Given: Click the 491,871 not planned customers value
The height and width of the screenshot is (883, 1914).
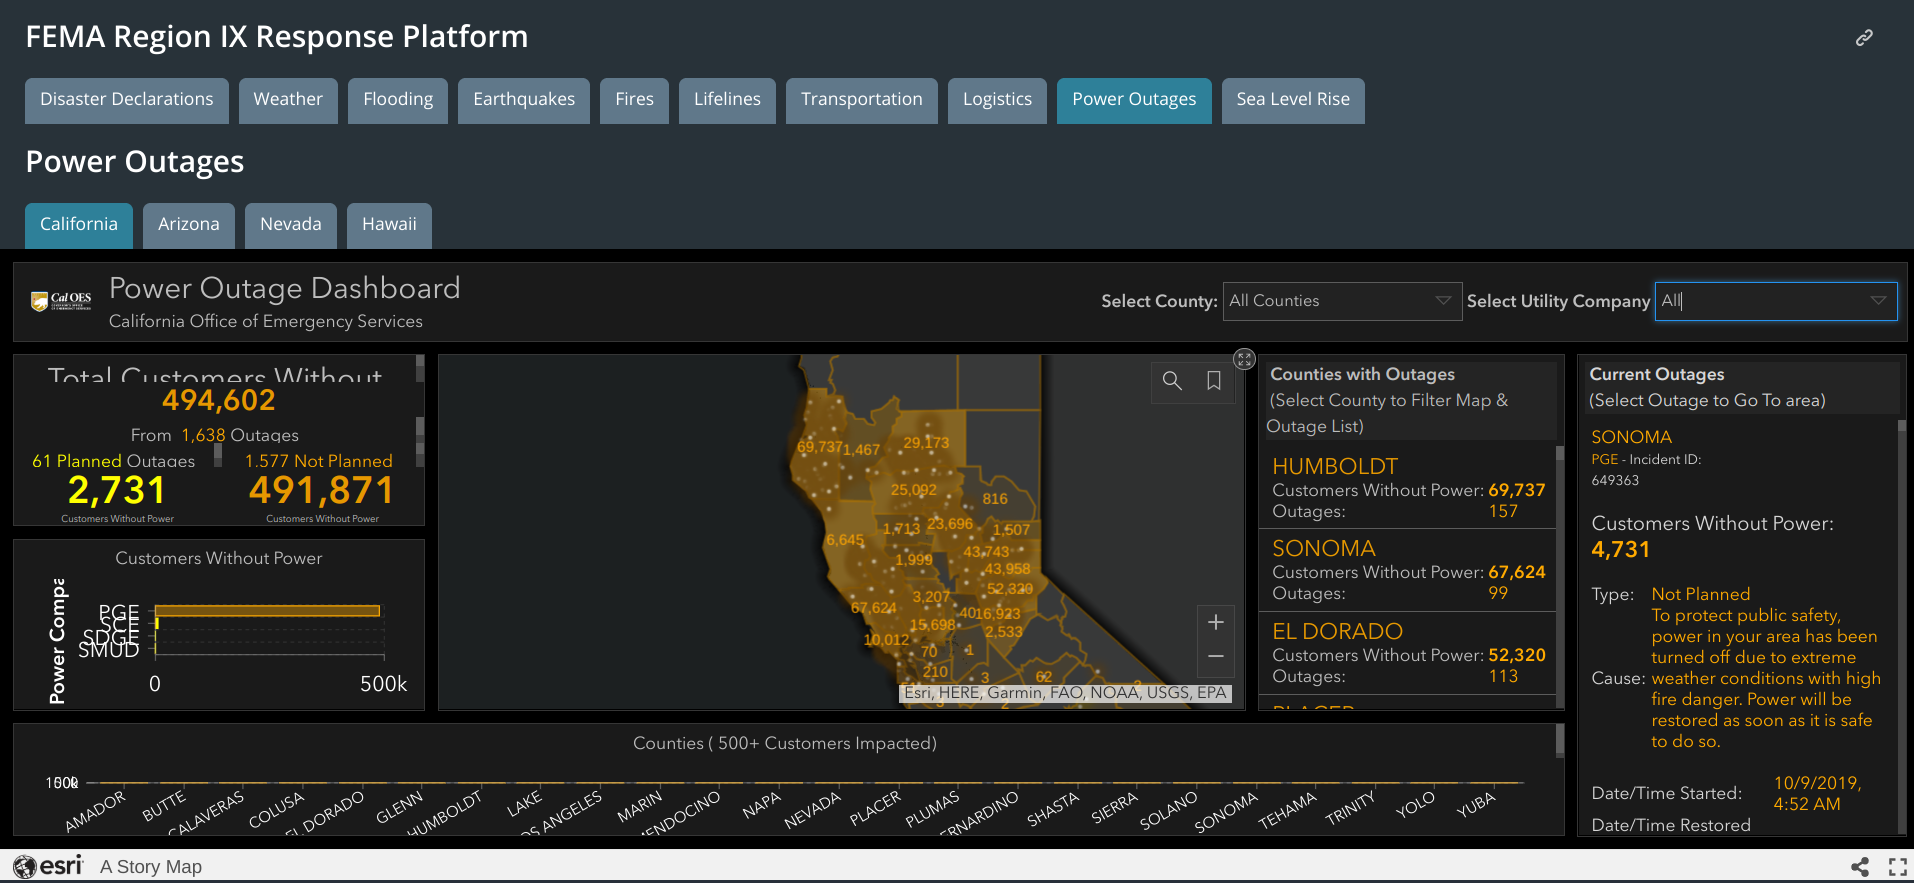Looking at the screenshot, I should pos(322,490).
